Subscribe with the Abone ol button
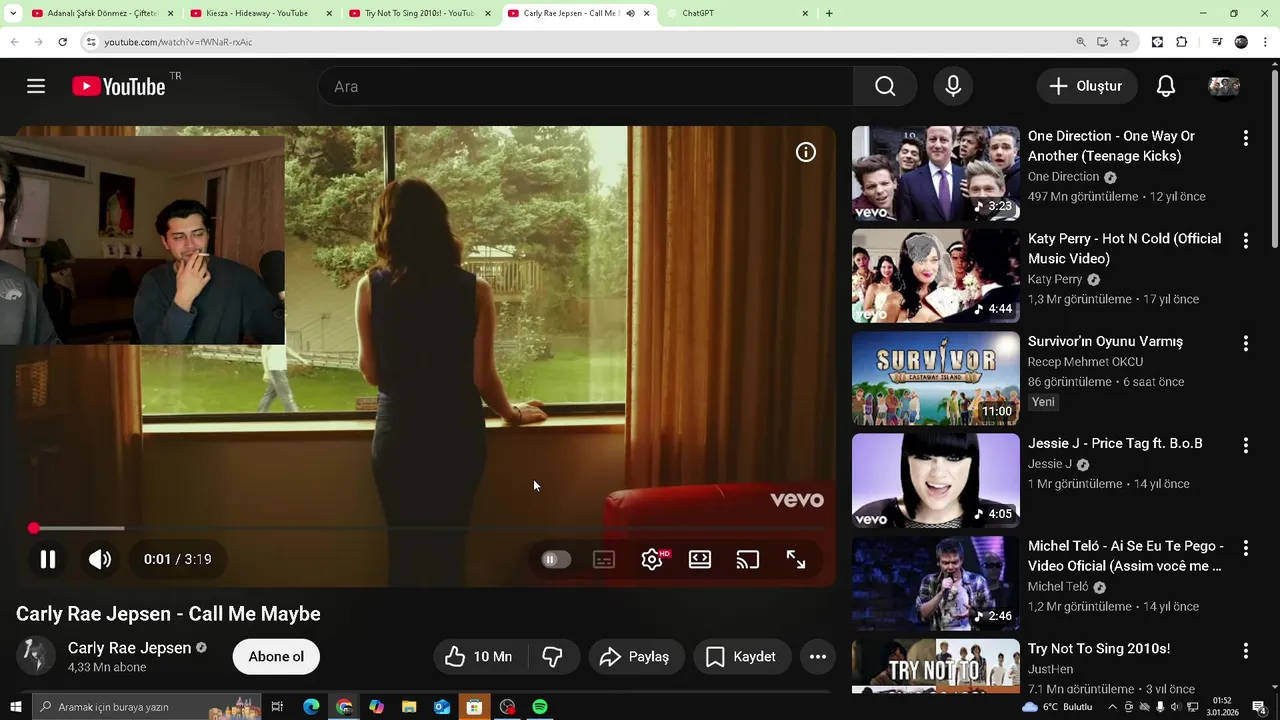The width and height of the screenshot is (1280, 720). [x=276, y=657]
